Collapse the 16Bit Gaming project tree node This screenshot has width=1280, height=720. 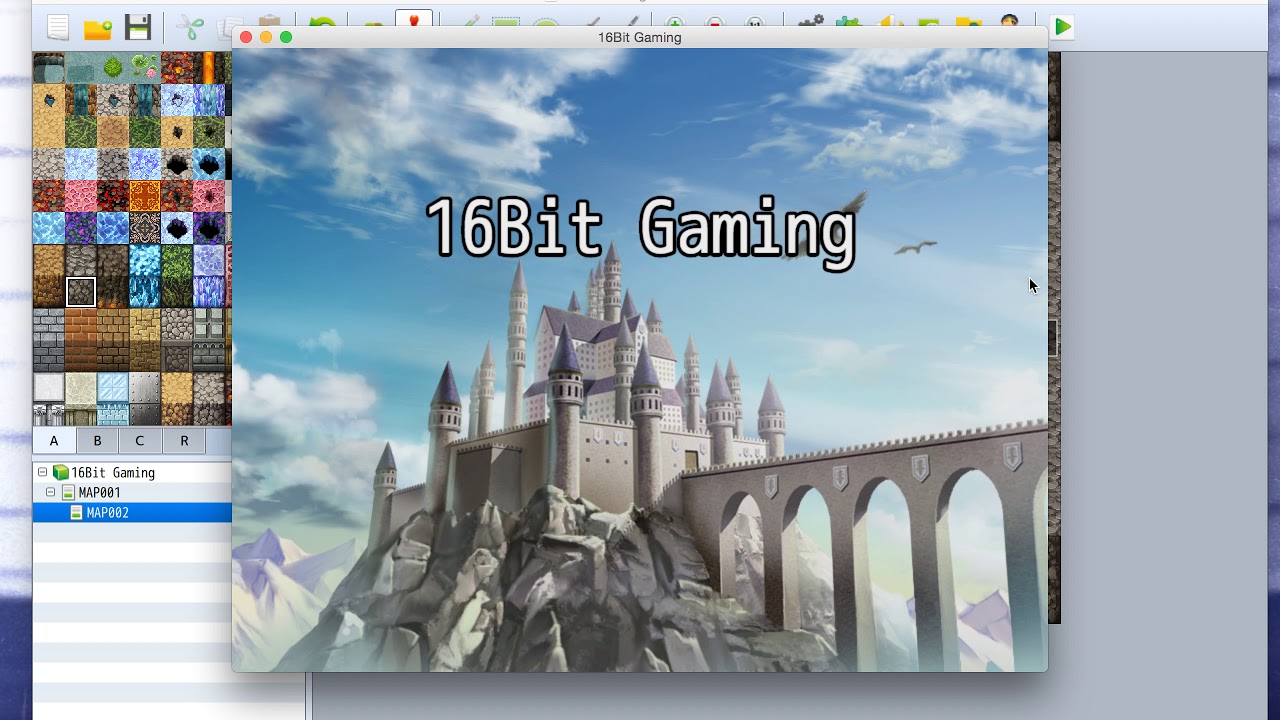pos(42,472)
